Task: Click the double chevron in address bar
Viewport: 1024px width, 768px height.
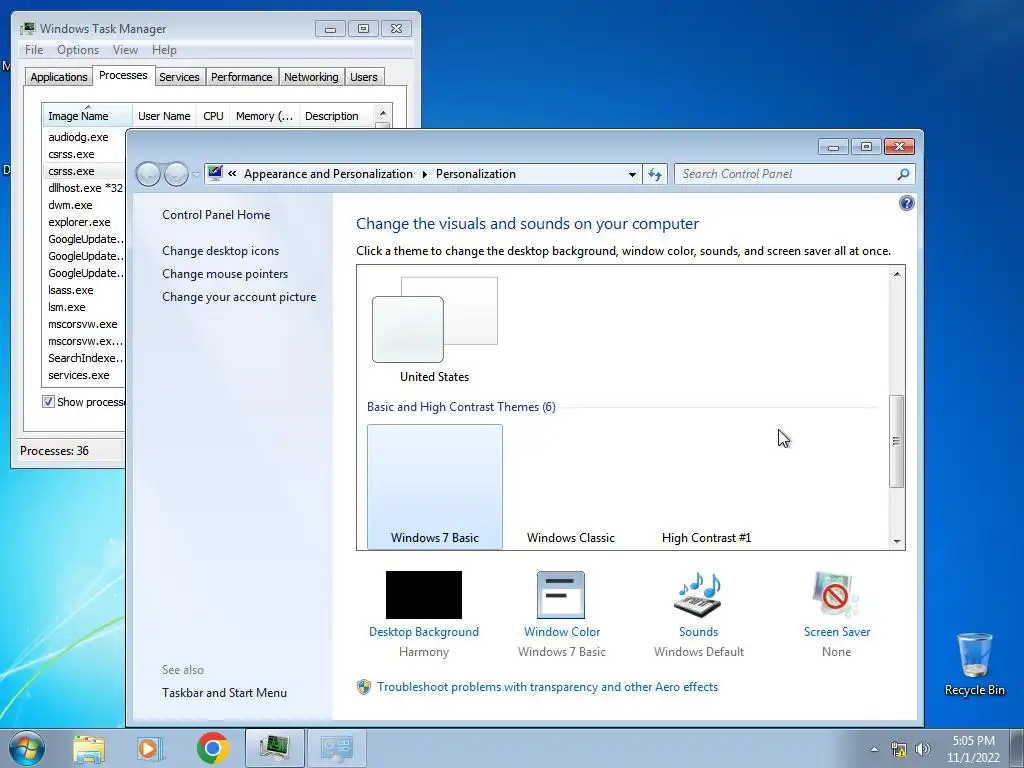Action: tap(232, 174)
